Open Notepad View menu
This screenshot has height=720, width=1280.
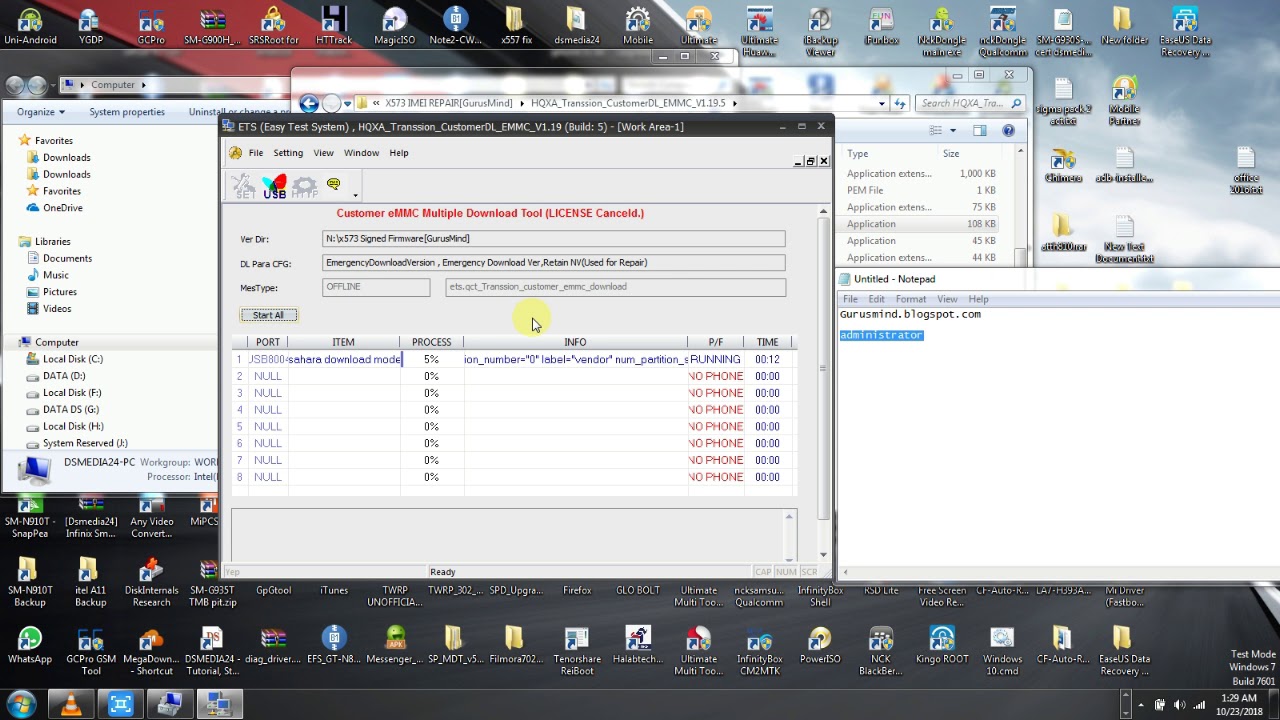pos(947,299)
